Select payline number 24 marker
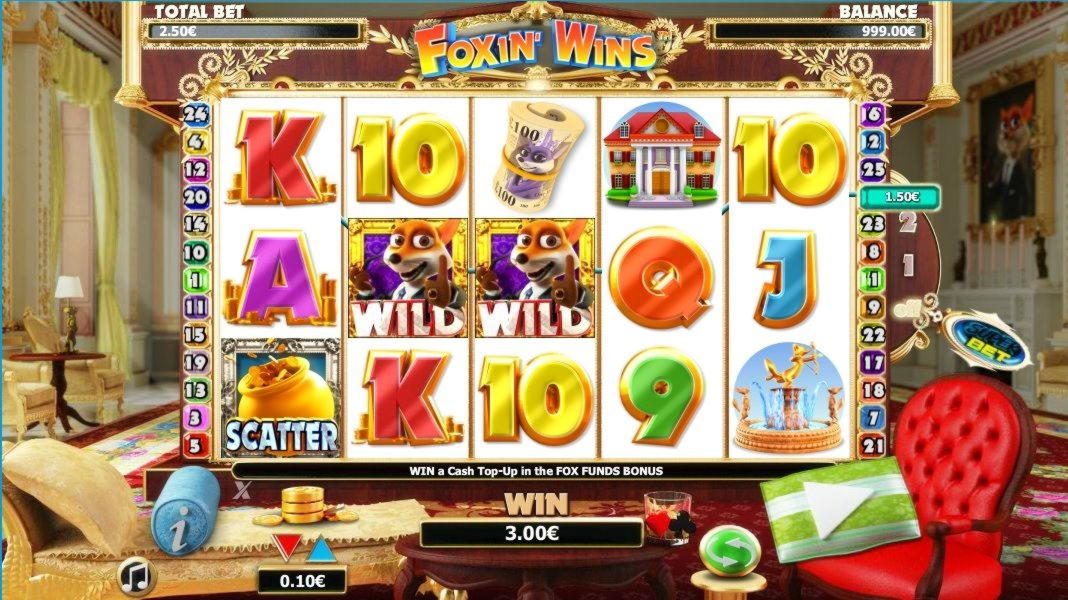 tap(195, 114)
